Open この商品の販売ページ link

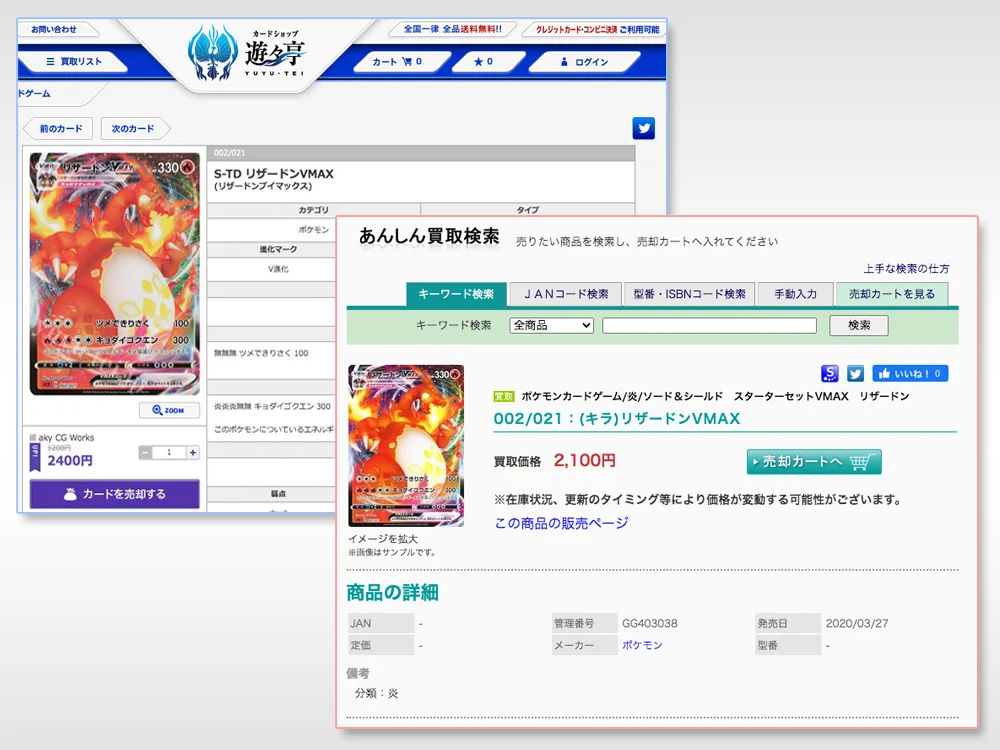(561, 523)
